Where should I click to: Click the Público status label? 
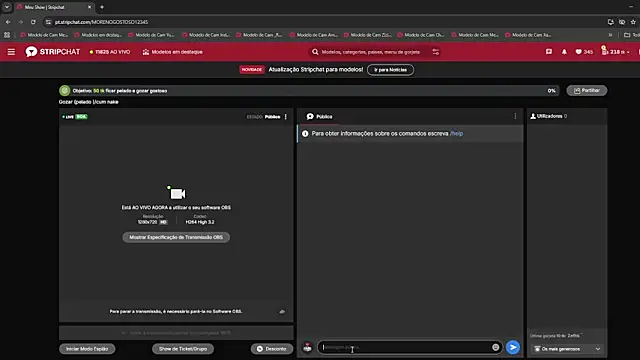(x=272, y=117)
